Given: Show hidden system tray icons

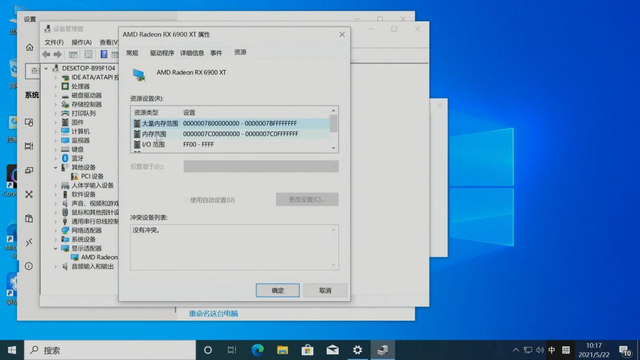Looking at the screenshot, I should coord(516,350).
